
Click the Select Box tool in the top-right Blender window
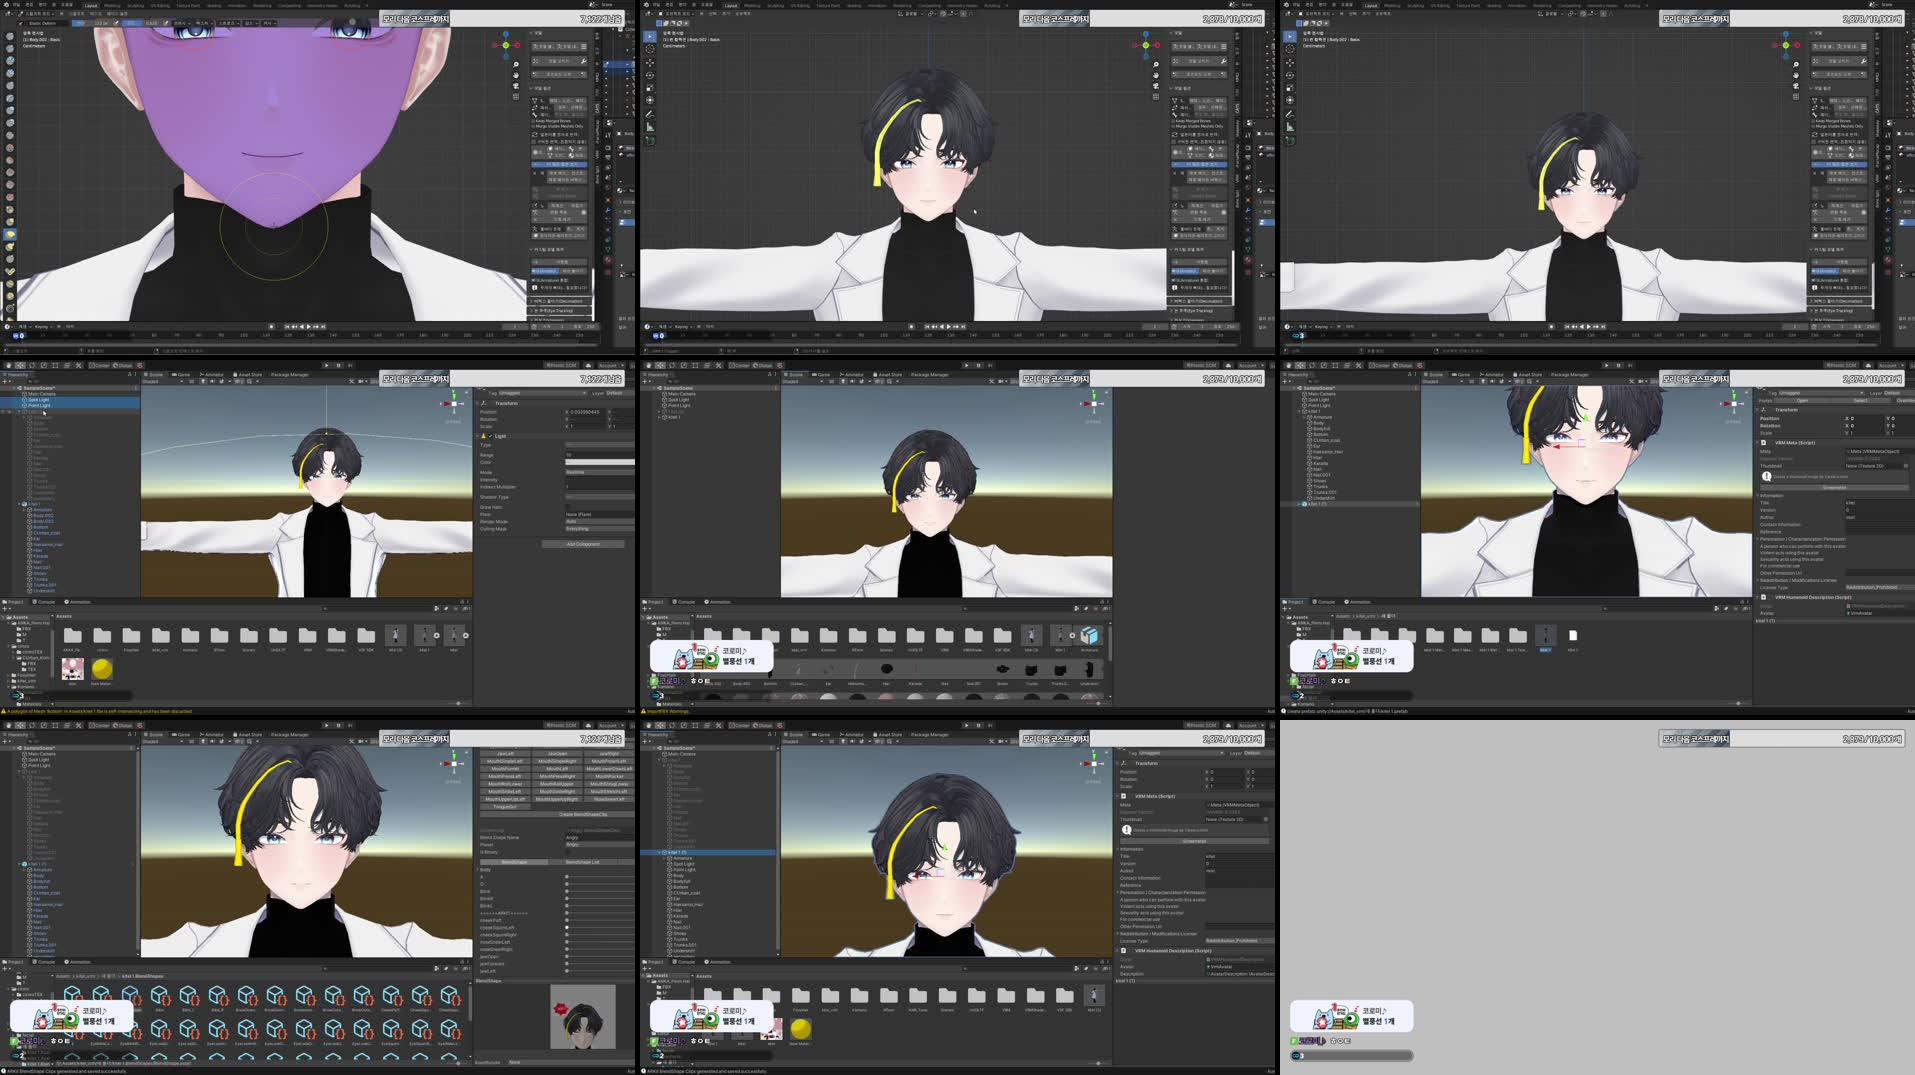coord(1290,36)
